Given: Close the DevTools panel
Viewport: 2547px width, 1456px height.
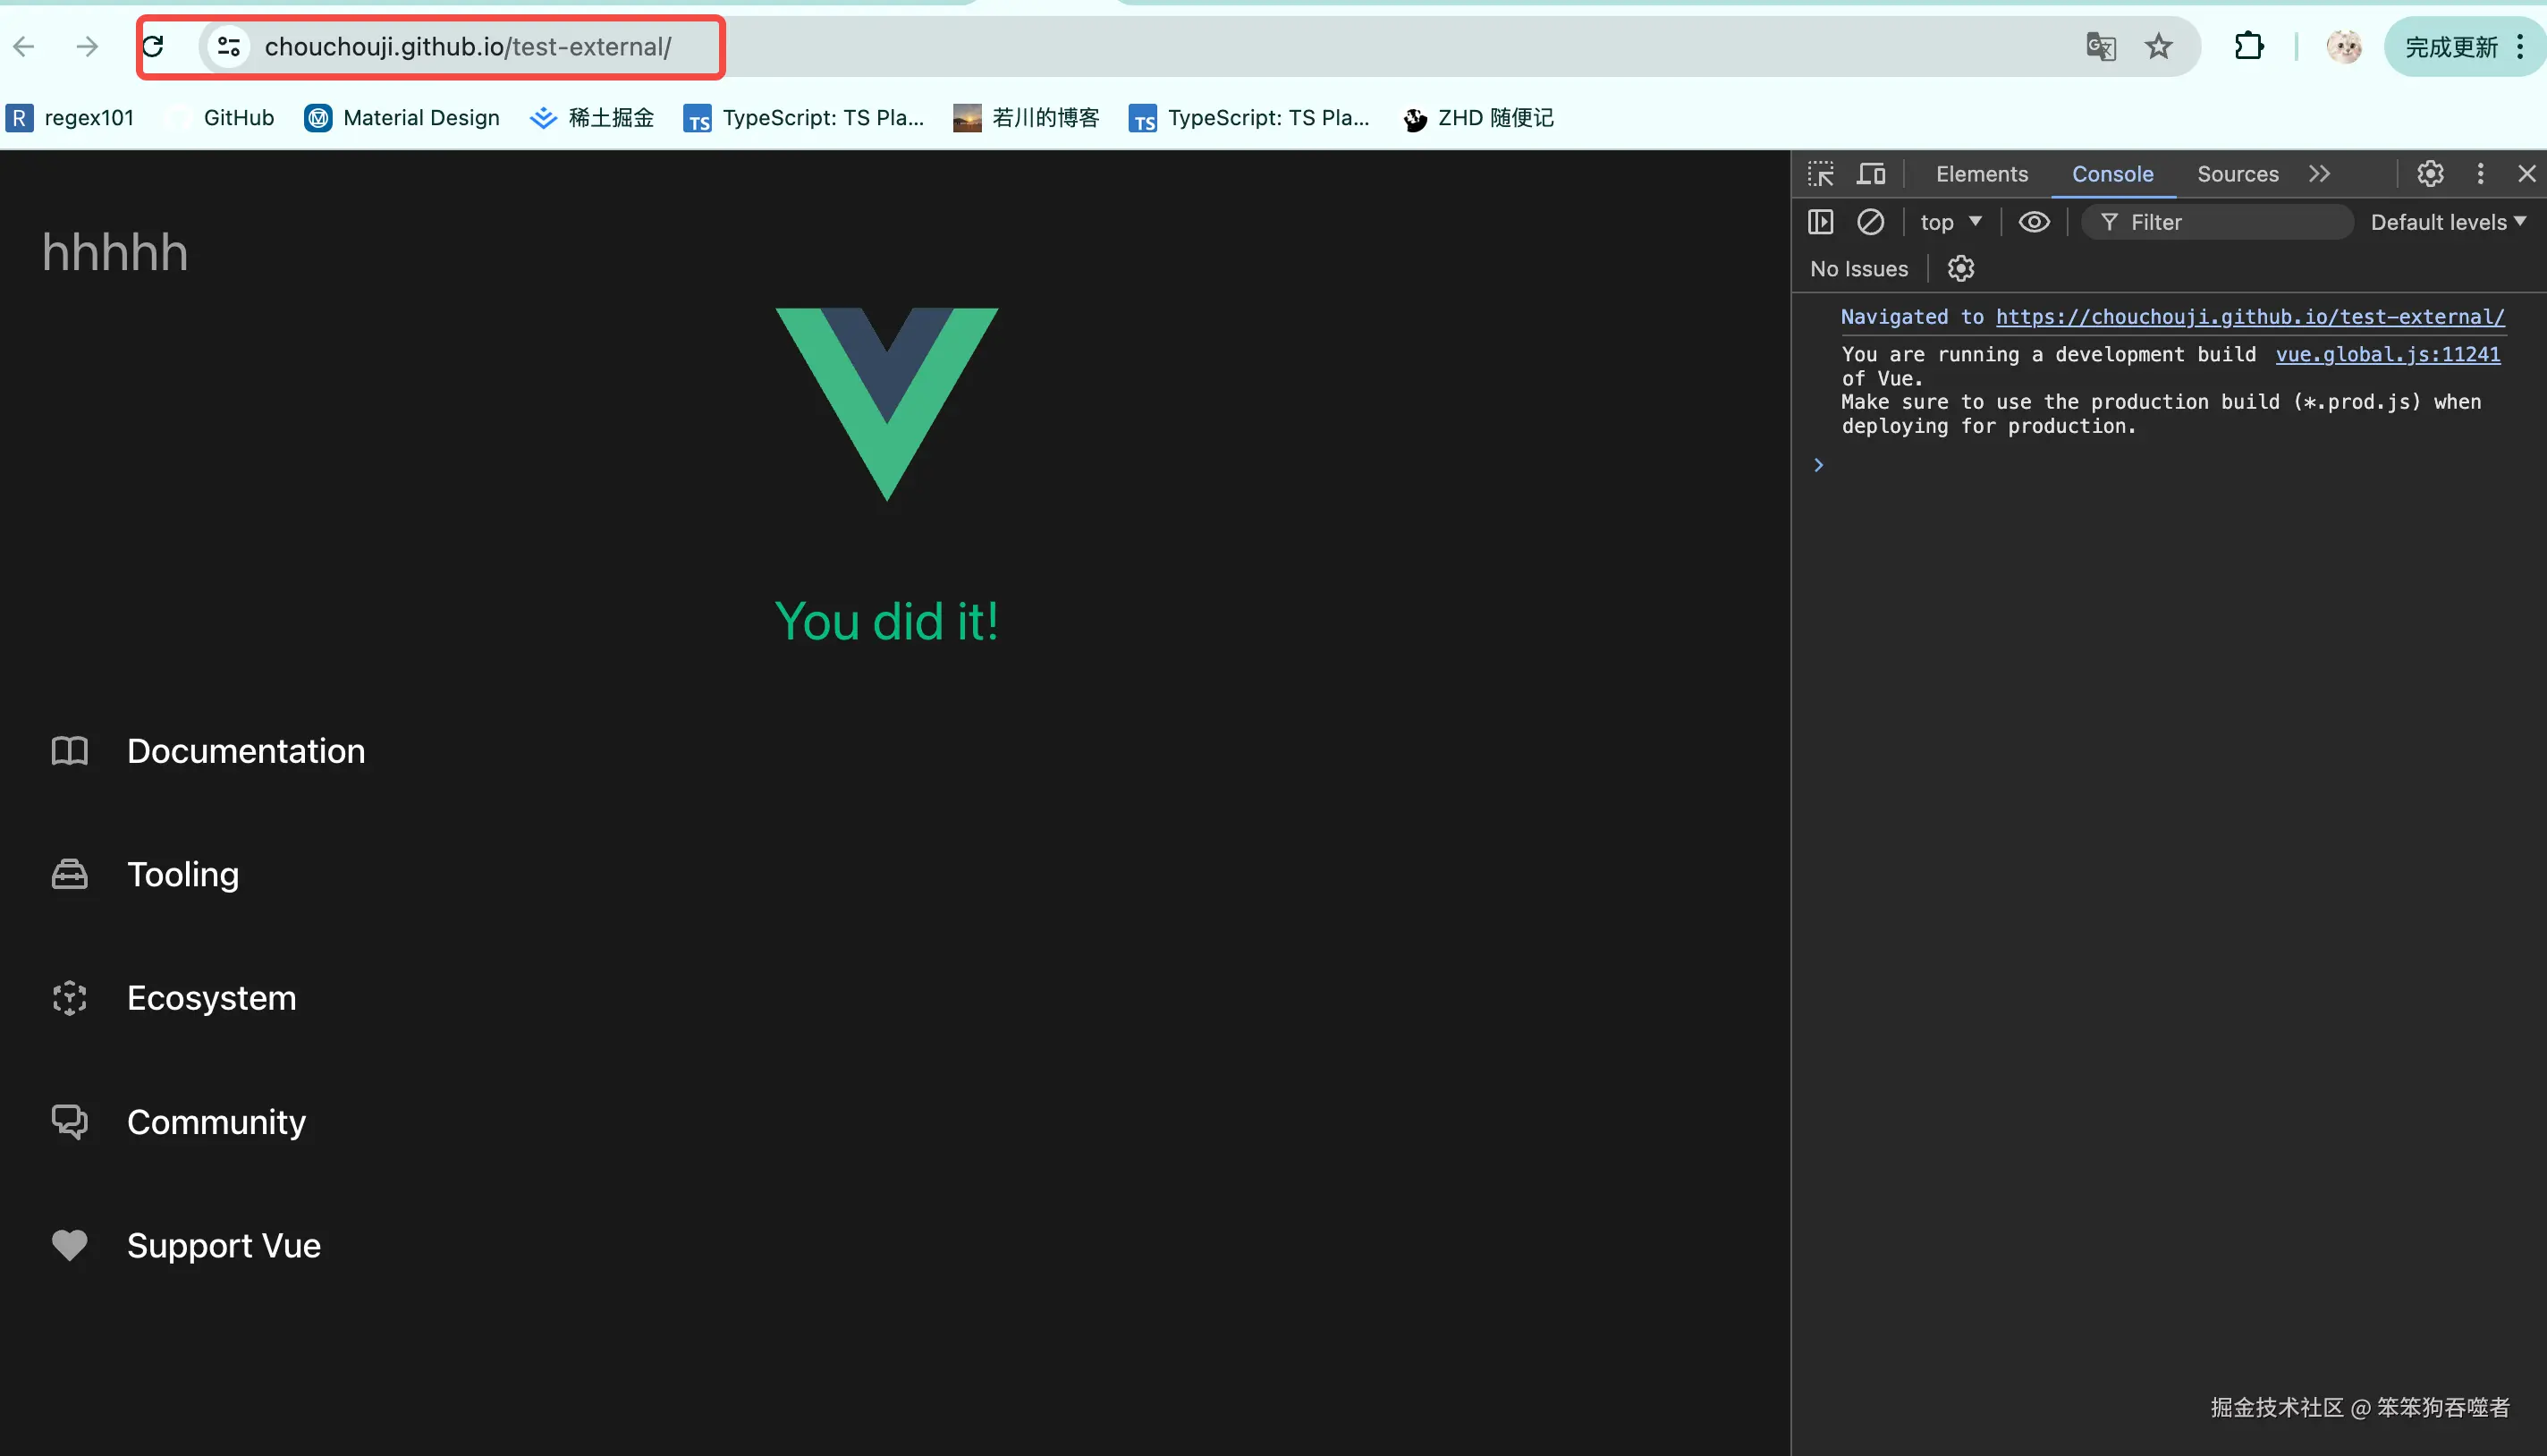Looking at the screenshot, I should tap(2527, 174).
